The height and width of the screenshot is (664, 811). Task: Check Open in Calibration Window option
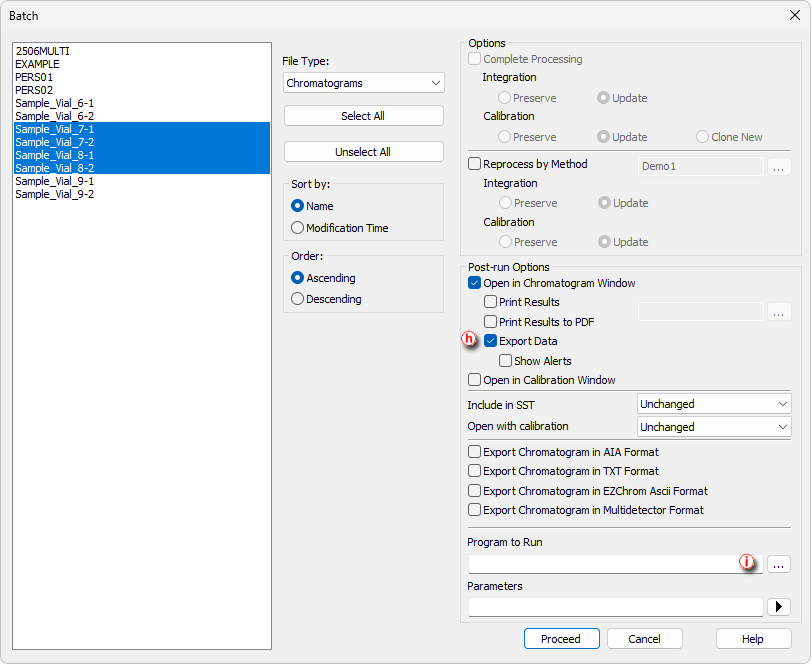click(474, 380)
